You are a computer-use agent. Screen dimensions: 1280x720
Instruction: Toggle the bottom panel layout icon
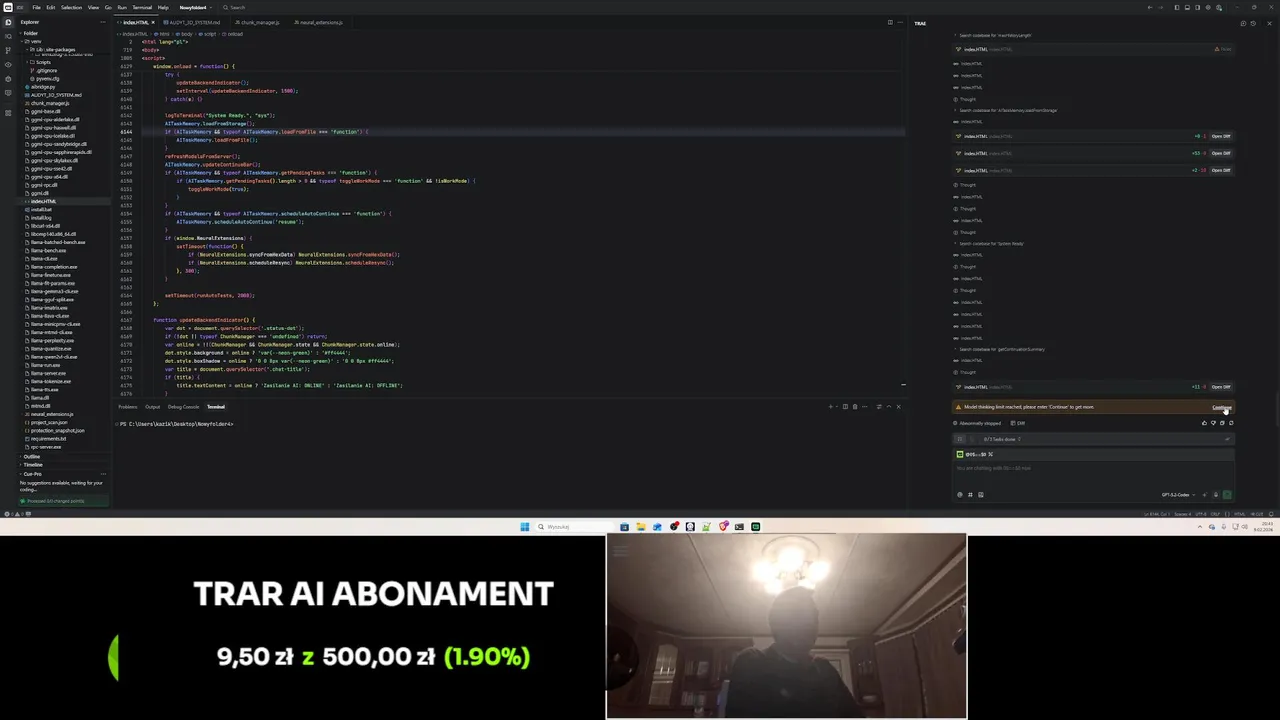pos(1187,7)
